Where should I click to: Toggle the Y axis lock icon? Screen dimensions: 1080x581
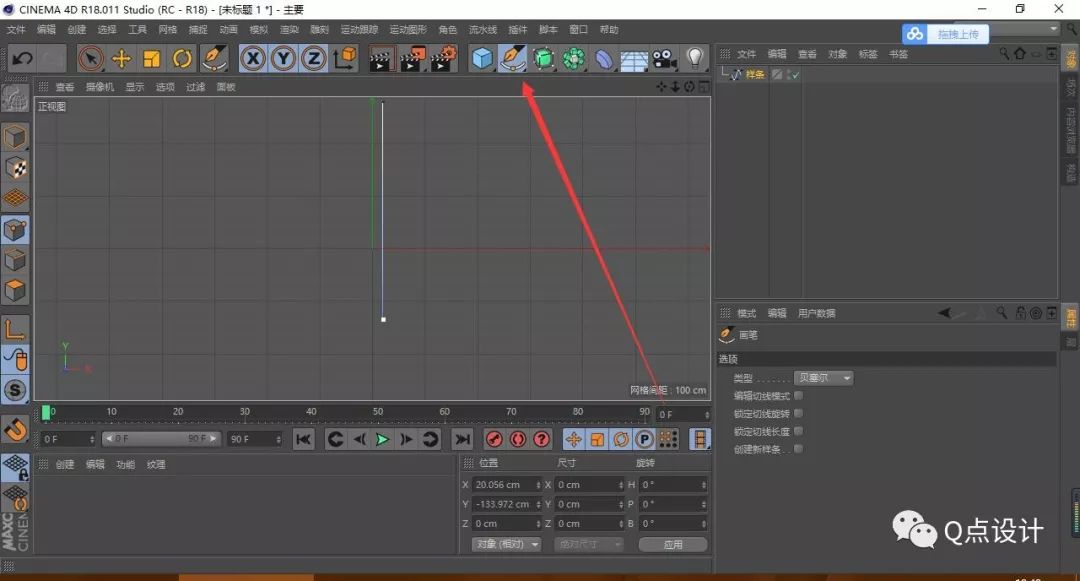pyautogui.click(x=283, y=59)
